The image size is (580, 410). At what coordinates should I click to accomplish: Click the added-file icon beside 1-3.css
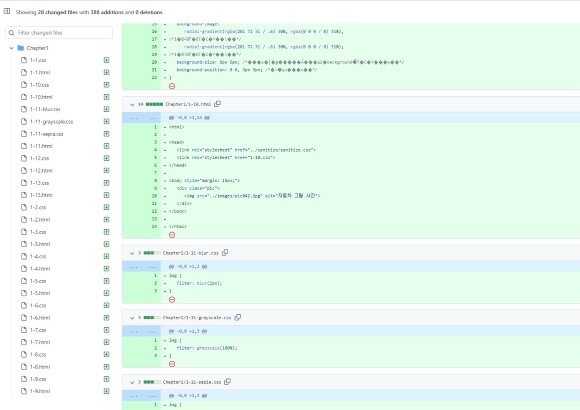coord(107,232)
